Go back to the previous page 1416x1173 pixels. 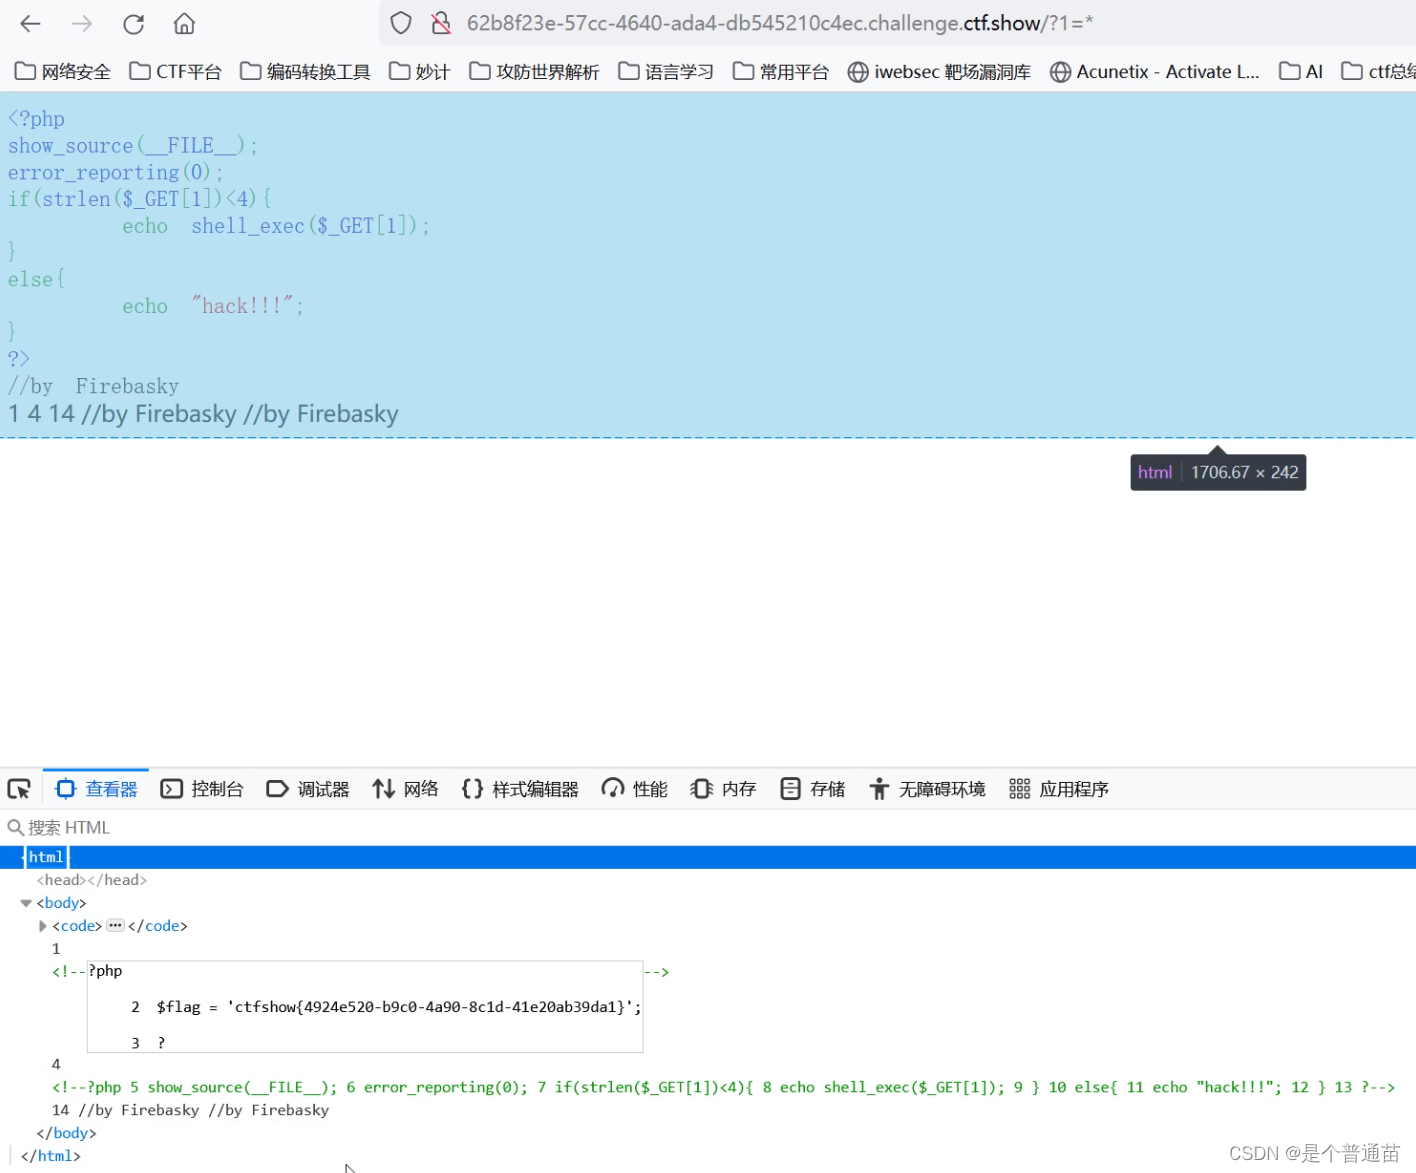(30, 24)
